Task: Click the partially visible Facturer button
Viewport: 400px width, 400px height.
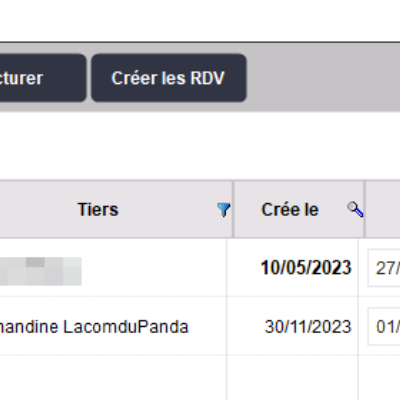Action: (x=43, y=78)
